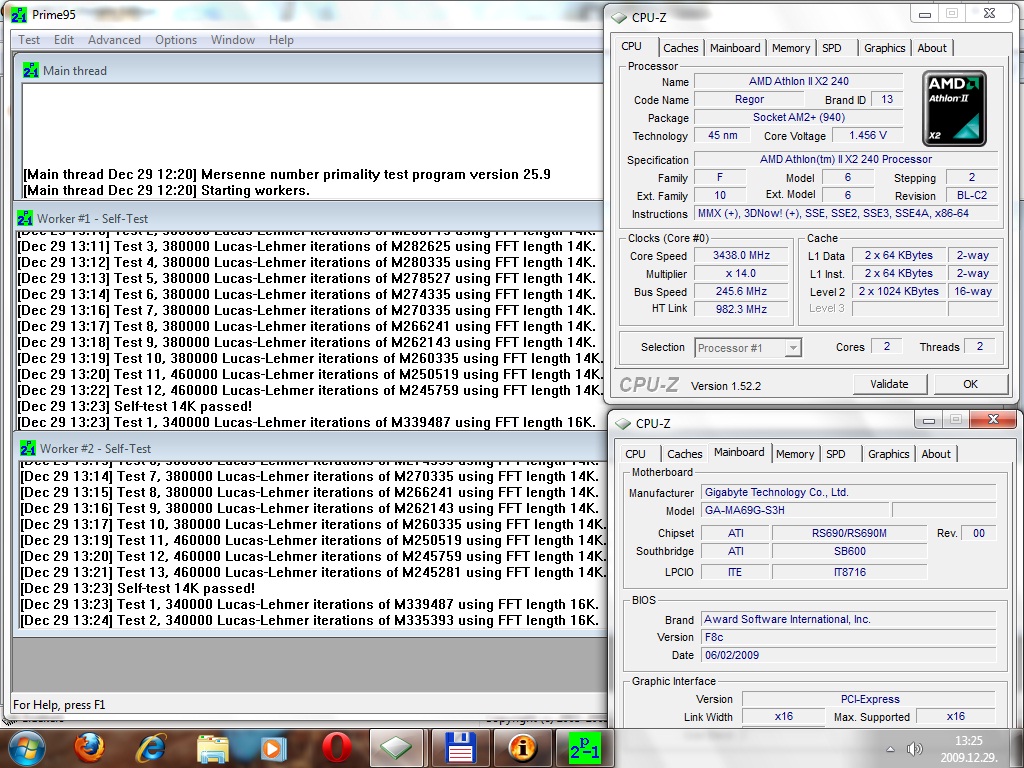Click the volume speaker tray icon
Viewport: 1024px width, 768px height.
[914, 748]
